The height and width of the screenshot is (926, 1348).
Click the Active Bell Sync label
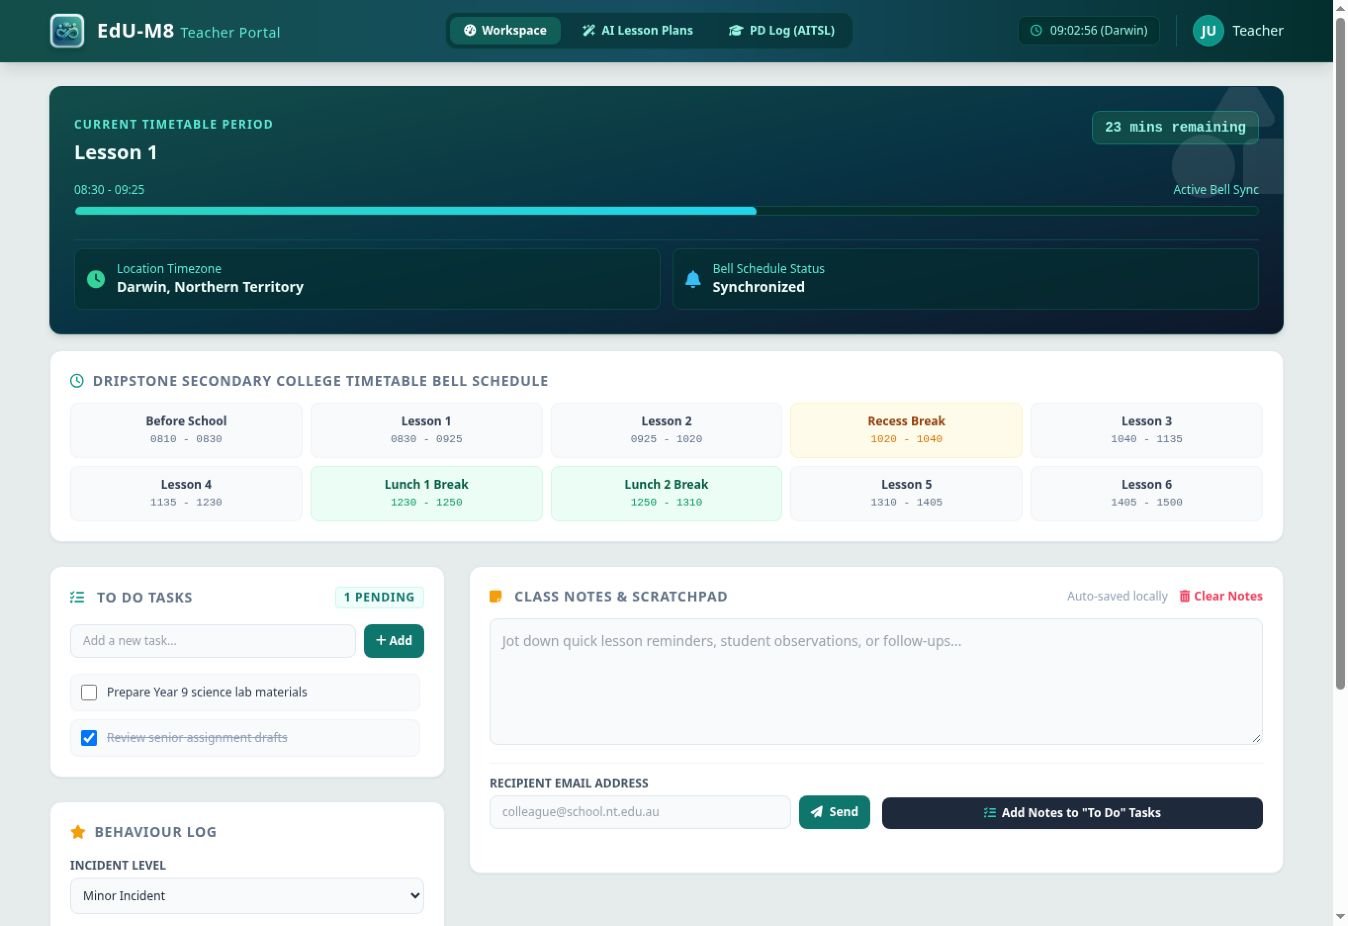[1216, 189]
